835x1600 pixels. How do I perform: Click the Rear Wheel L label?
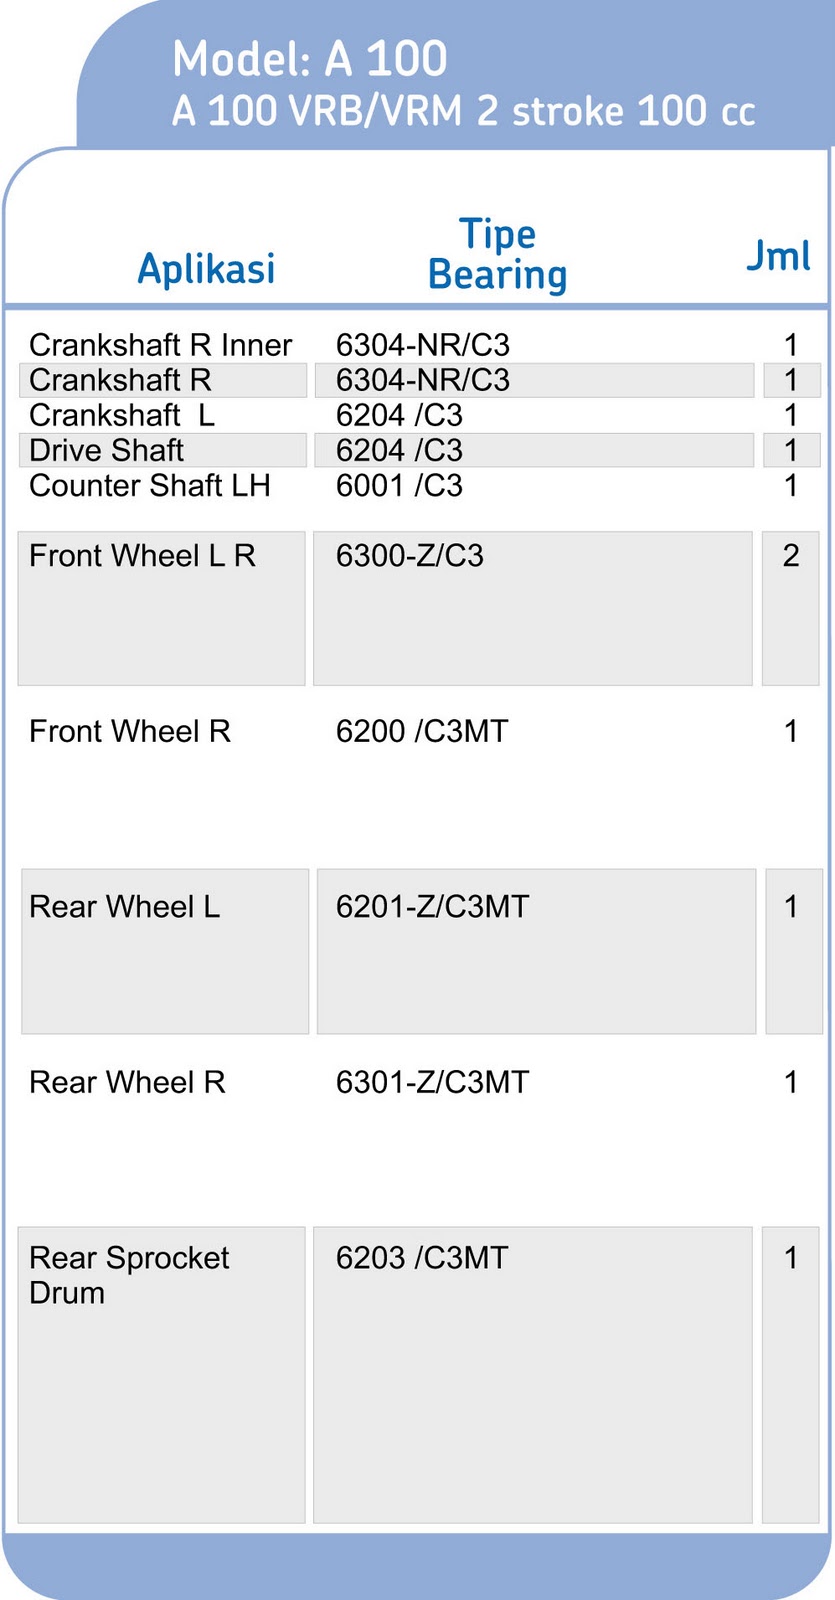[x=124, y=907]
